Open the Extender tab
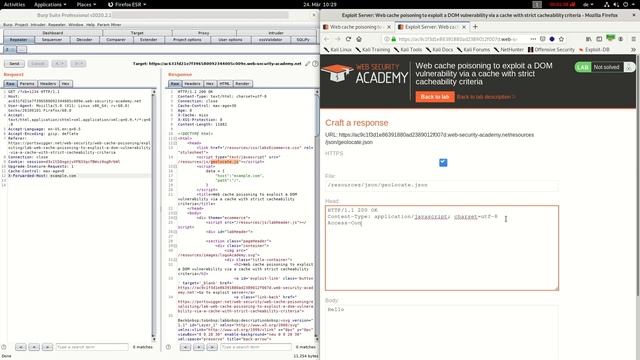The image size is (640, 360). tap(149, 40)
